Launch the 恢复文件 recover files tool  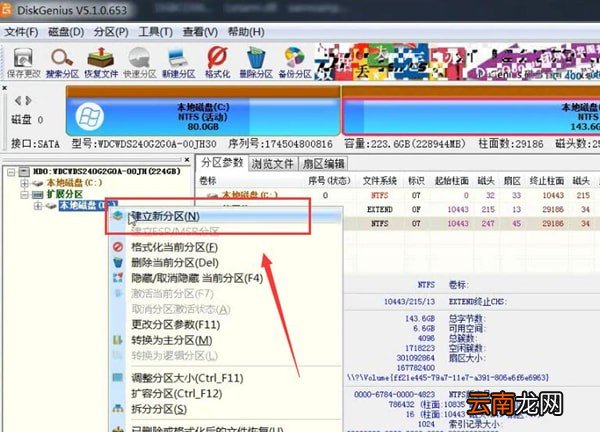101,62
